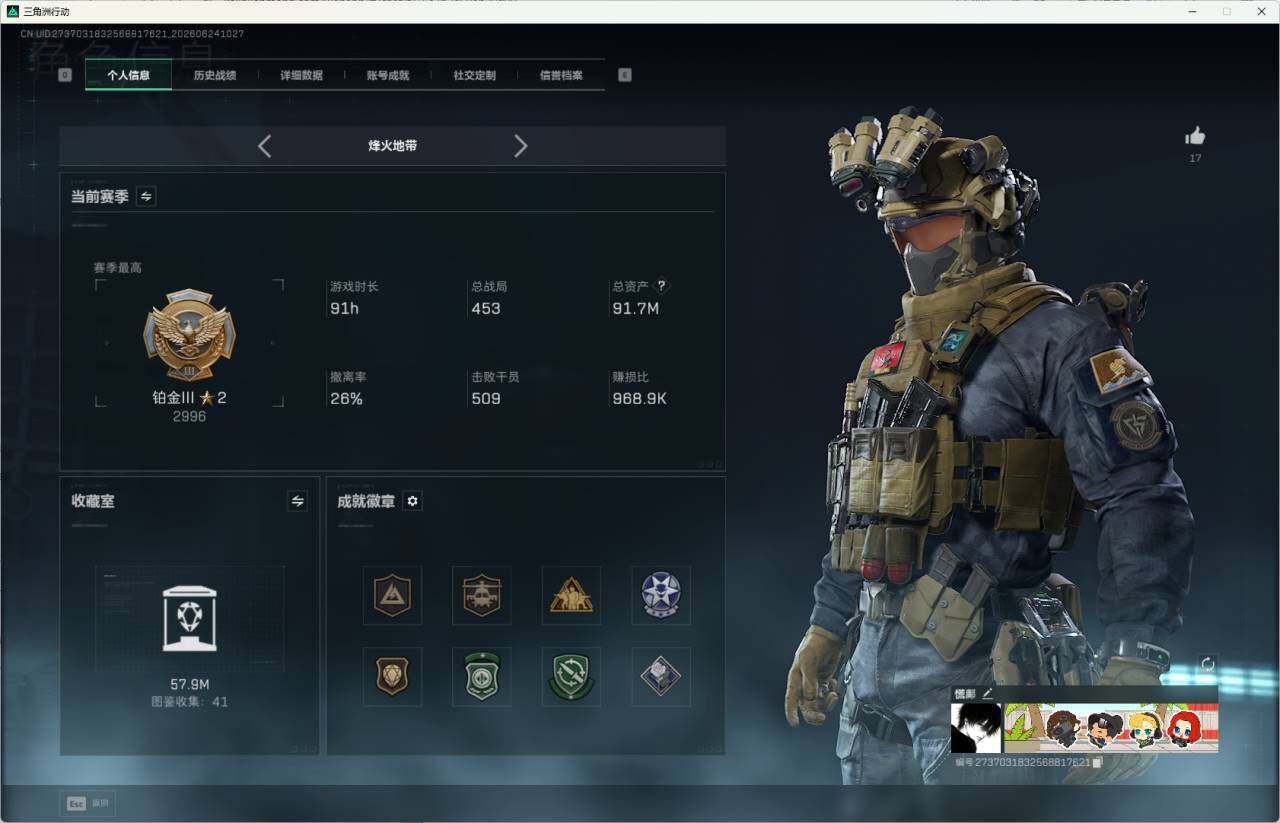Click the 总资产 value 91.7M
Viewport: 1280px width, 823px height.
(636, 308)
